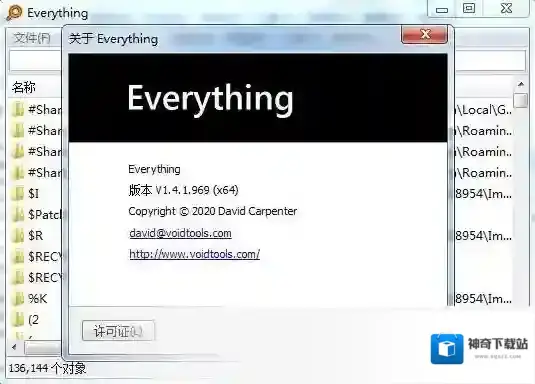
Task: Close the 关于 Everything dialog
Action: [x=424, y=34]
